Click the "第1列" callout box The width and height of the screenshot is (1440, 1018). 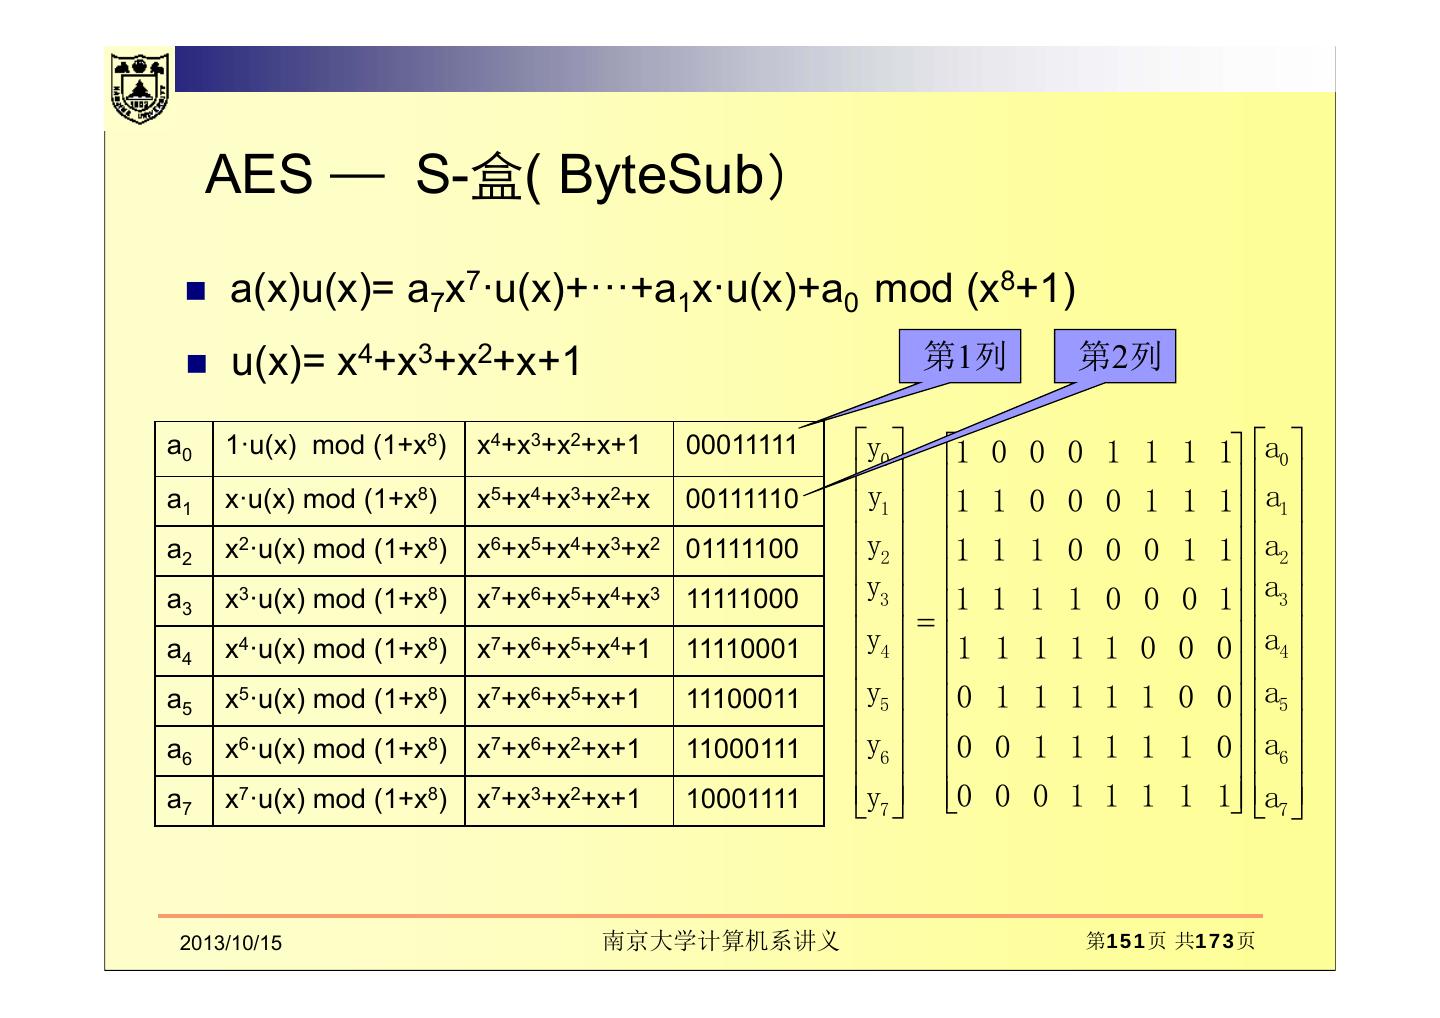960,356
